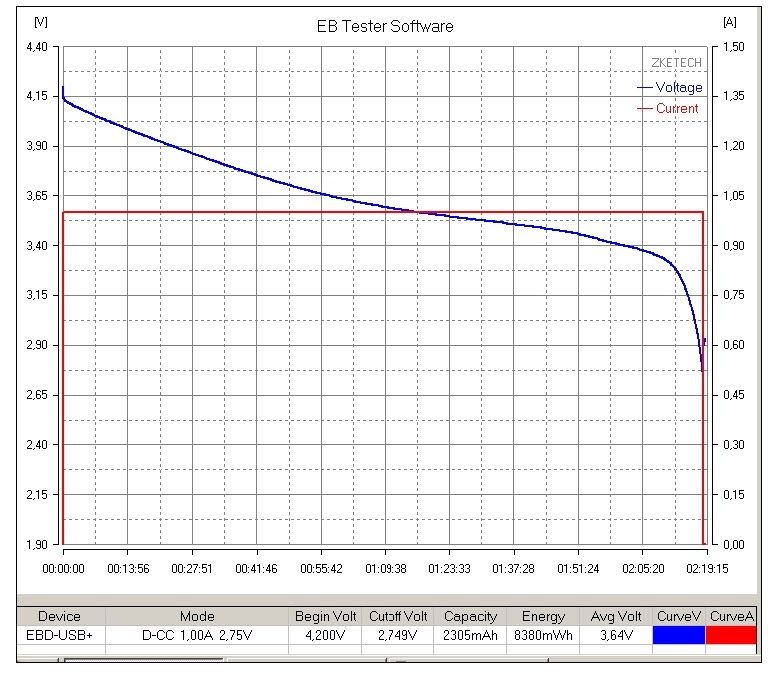Select the Current legend entry

pyautogui.click(x=677, y=109)
